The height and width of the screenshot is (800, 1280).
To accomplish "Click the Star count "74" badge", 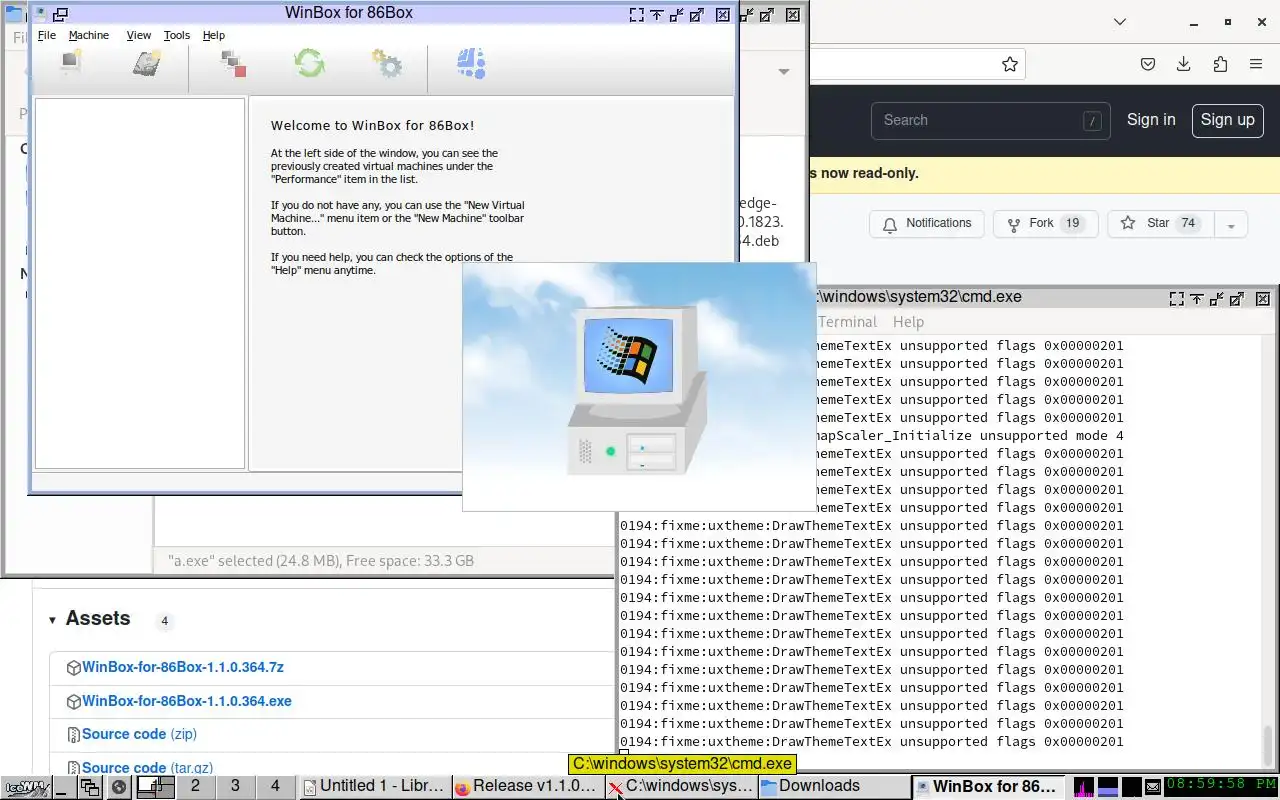I will tap(1188, 223).
